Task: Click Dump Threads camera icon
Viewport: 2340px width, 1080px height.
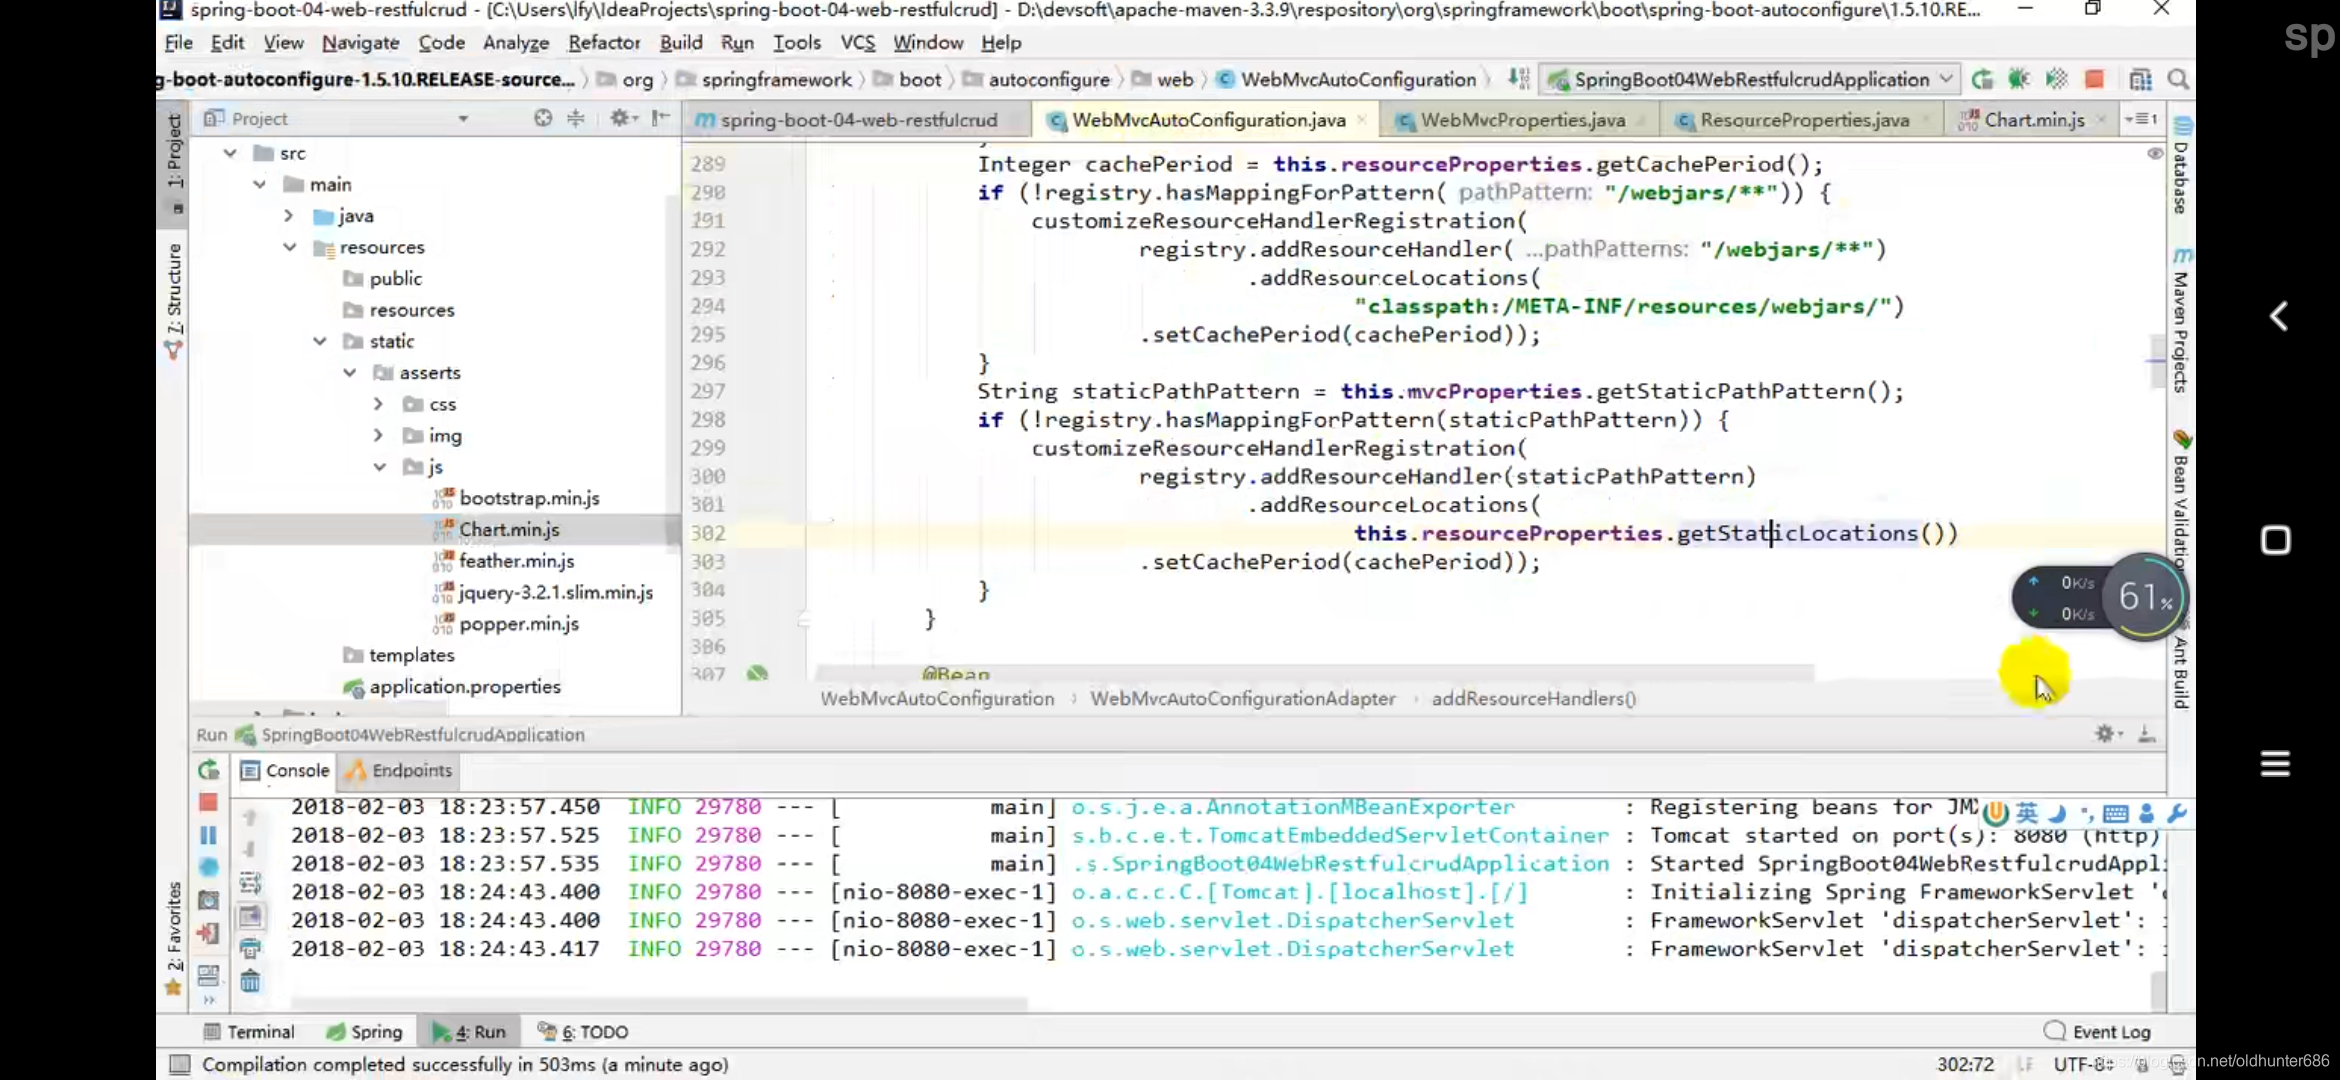Action: tap(208, 900)
